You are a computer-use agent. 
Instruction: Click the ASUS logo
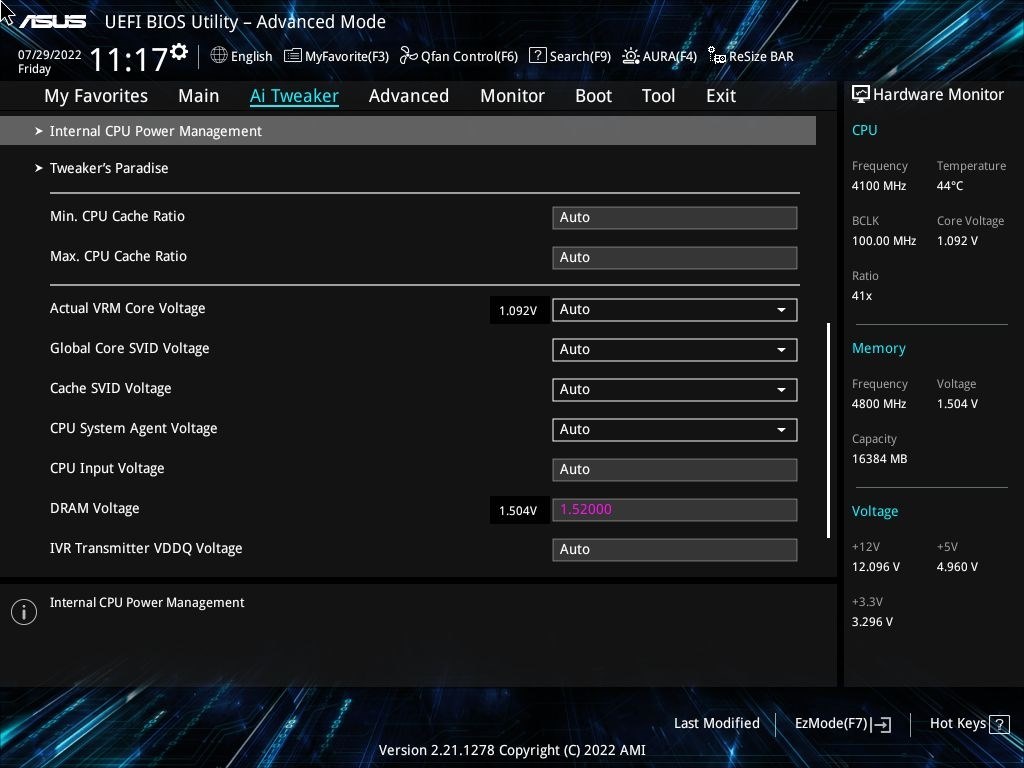point(52,22)
